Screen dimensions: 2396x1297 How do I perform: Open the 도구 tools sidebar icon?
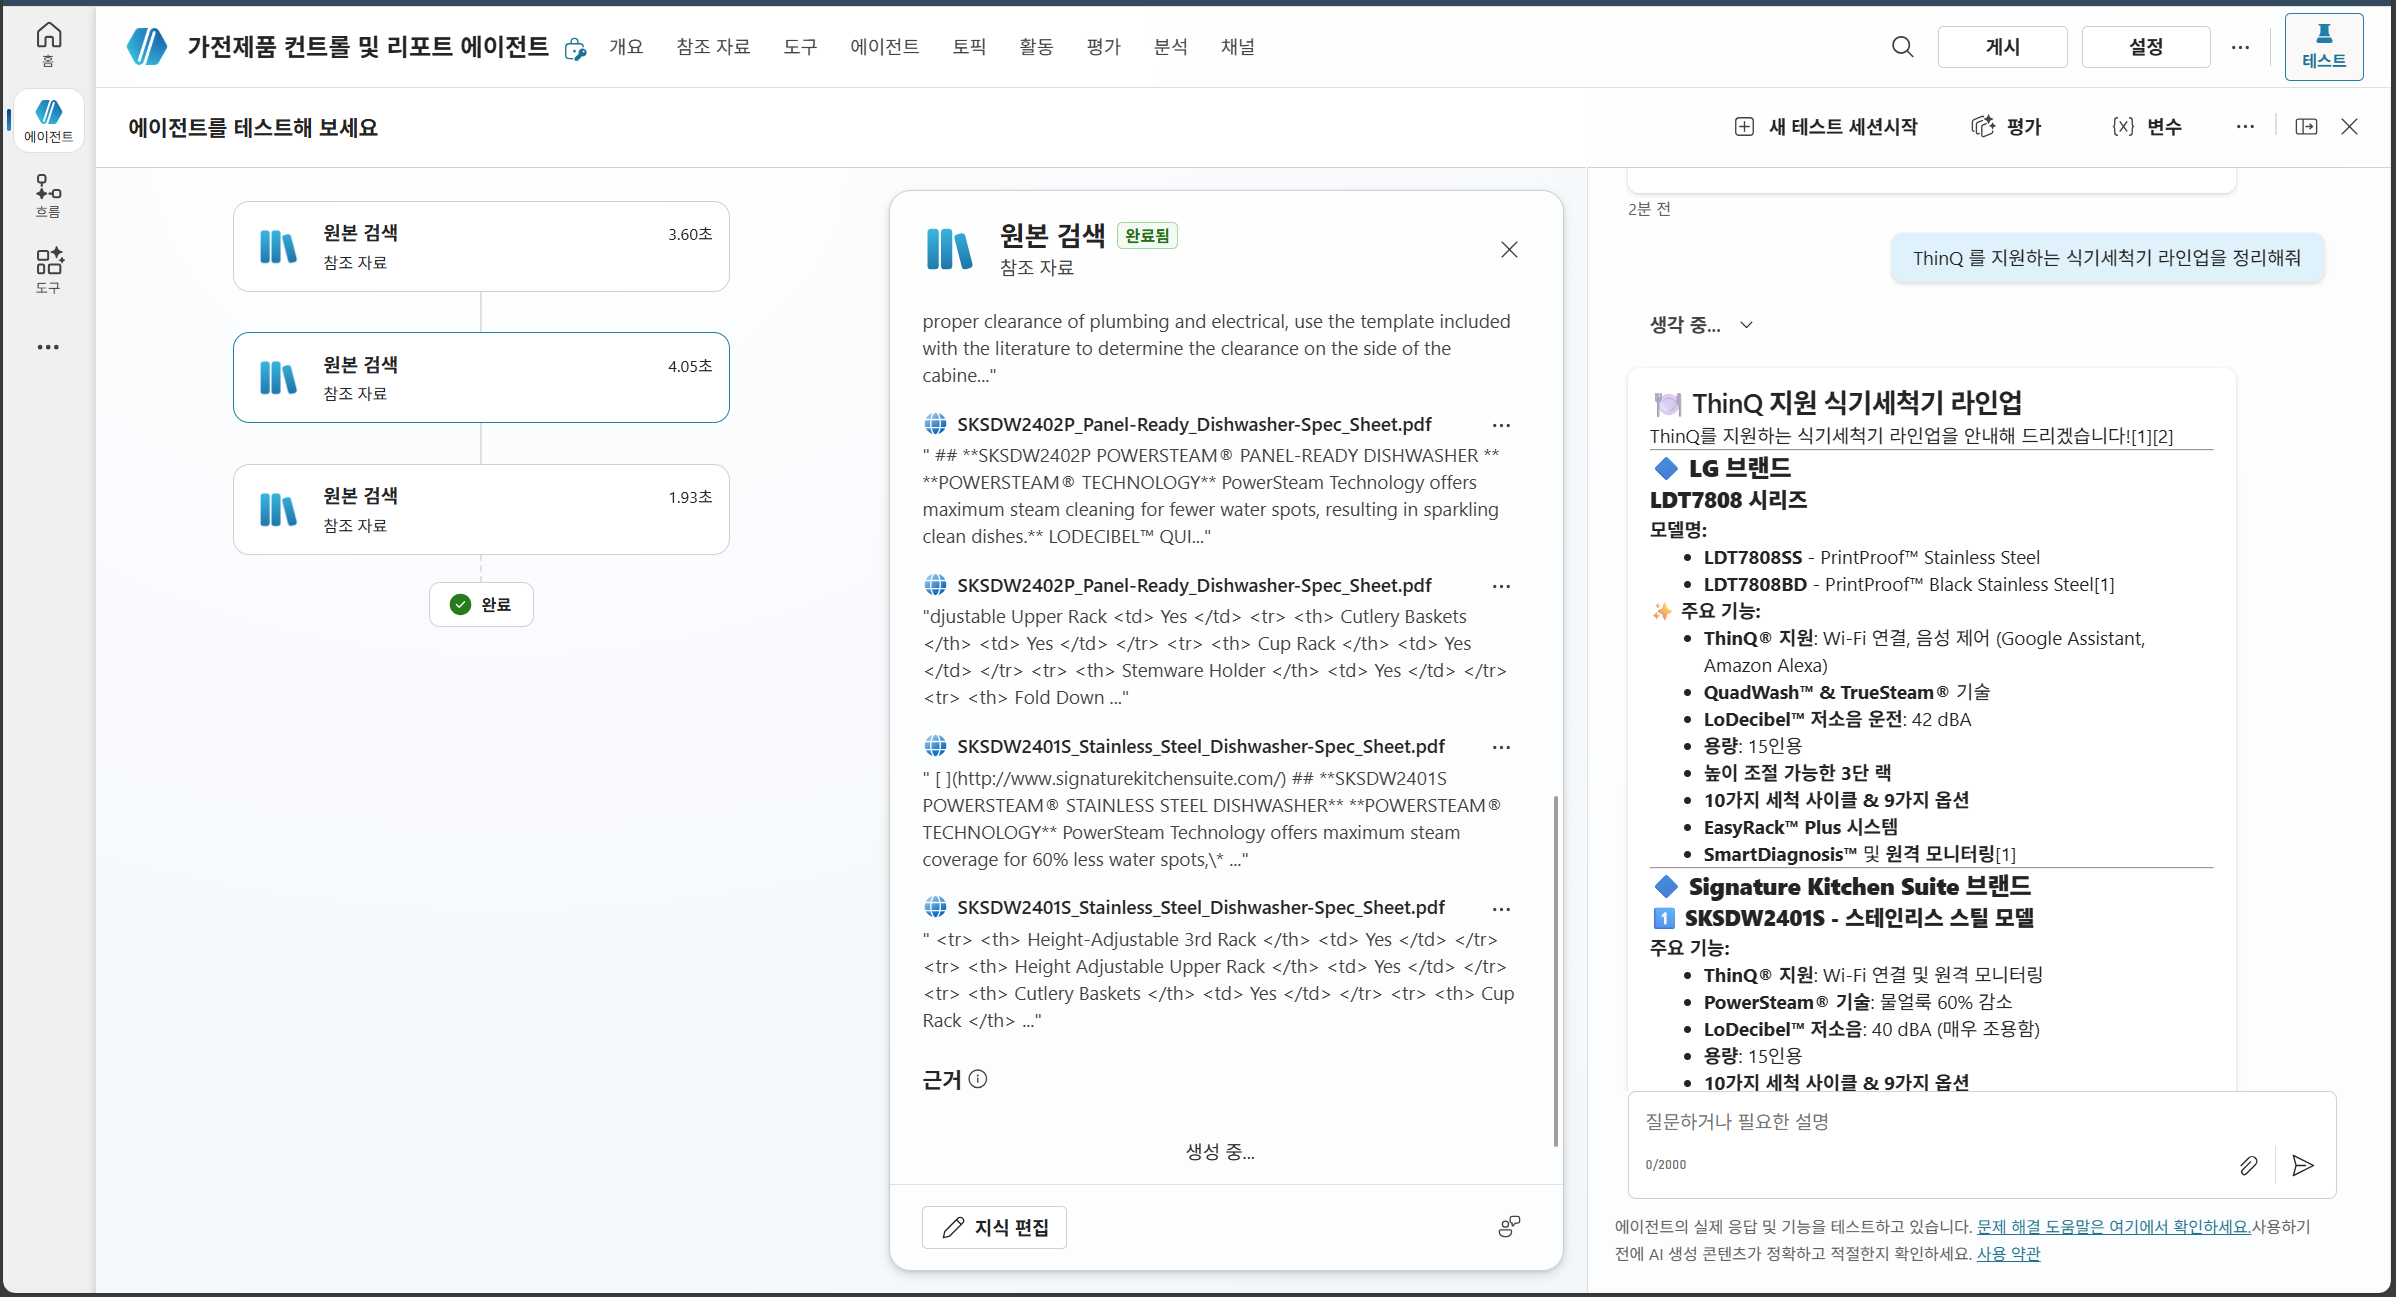48,270
